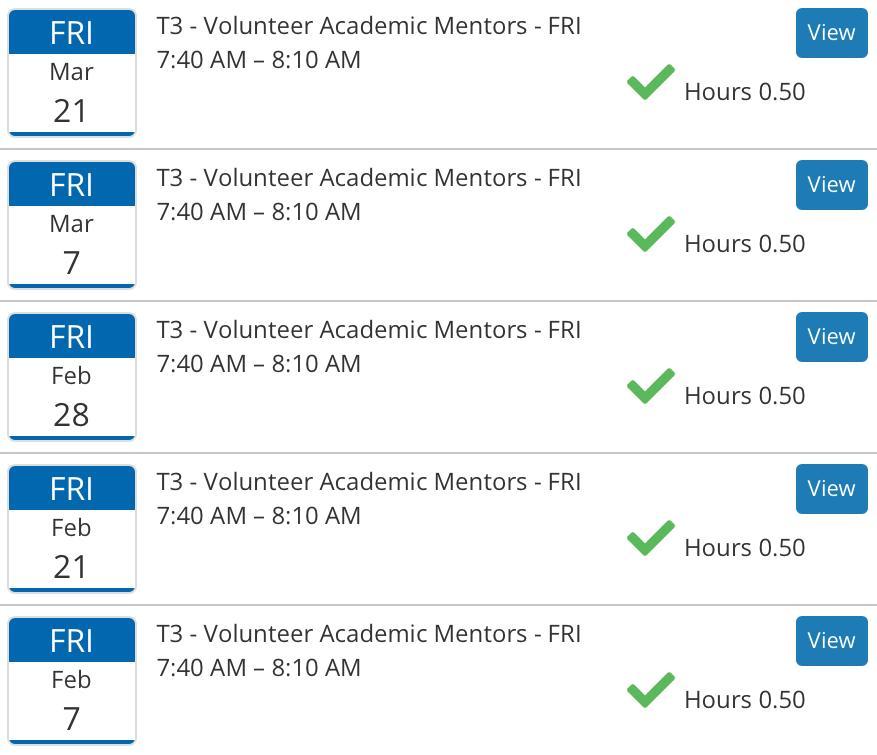
Task: Click the Feb 7 calendar date icon
Action: click(71, 681)
